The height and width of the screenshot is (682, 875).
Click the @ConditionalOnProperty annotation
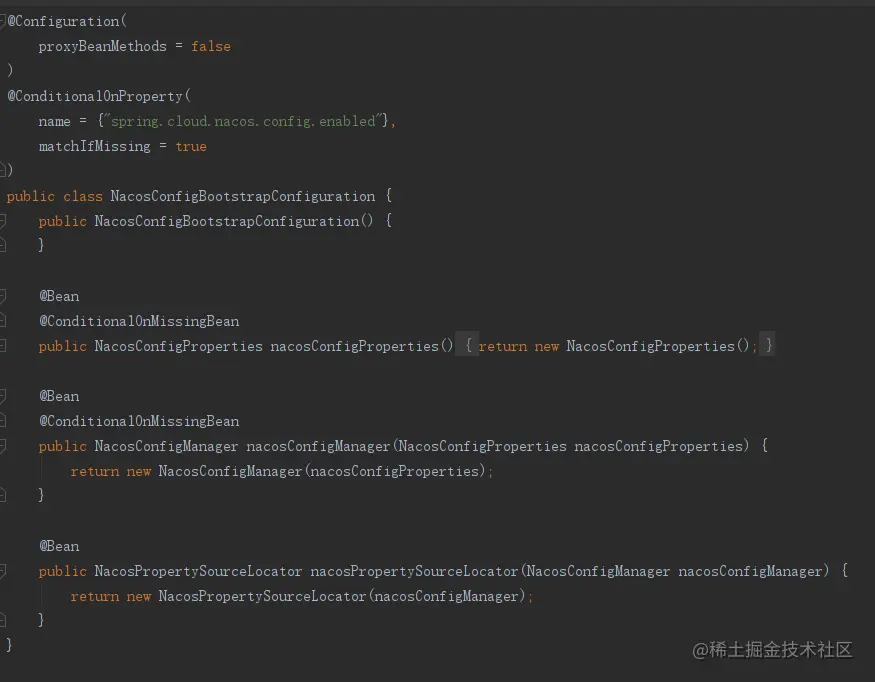click(x=95, y=96)
